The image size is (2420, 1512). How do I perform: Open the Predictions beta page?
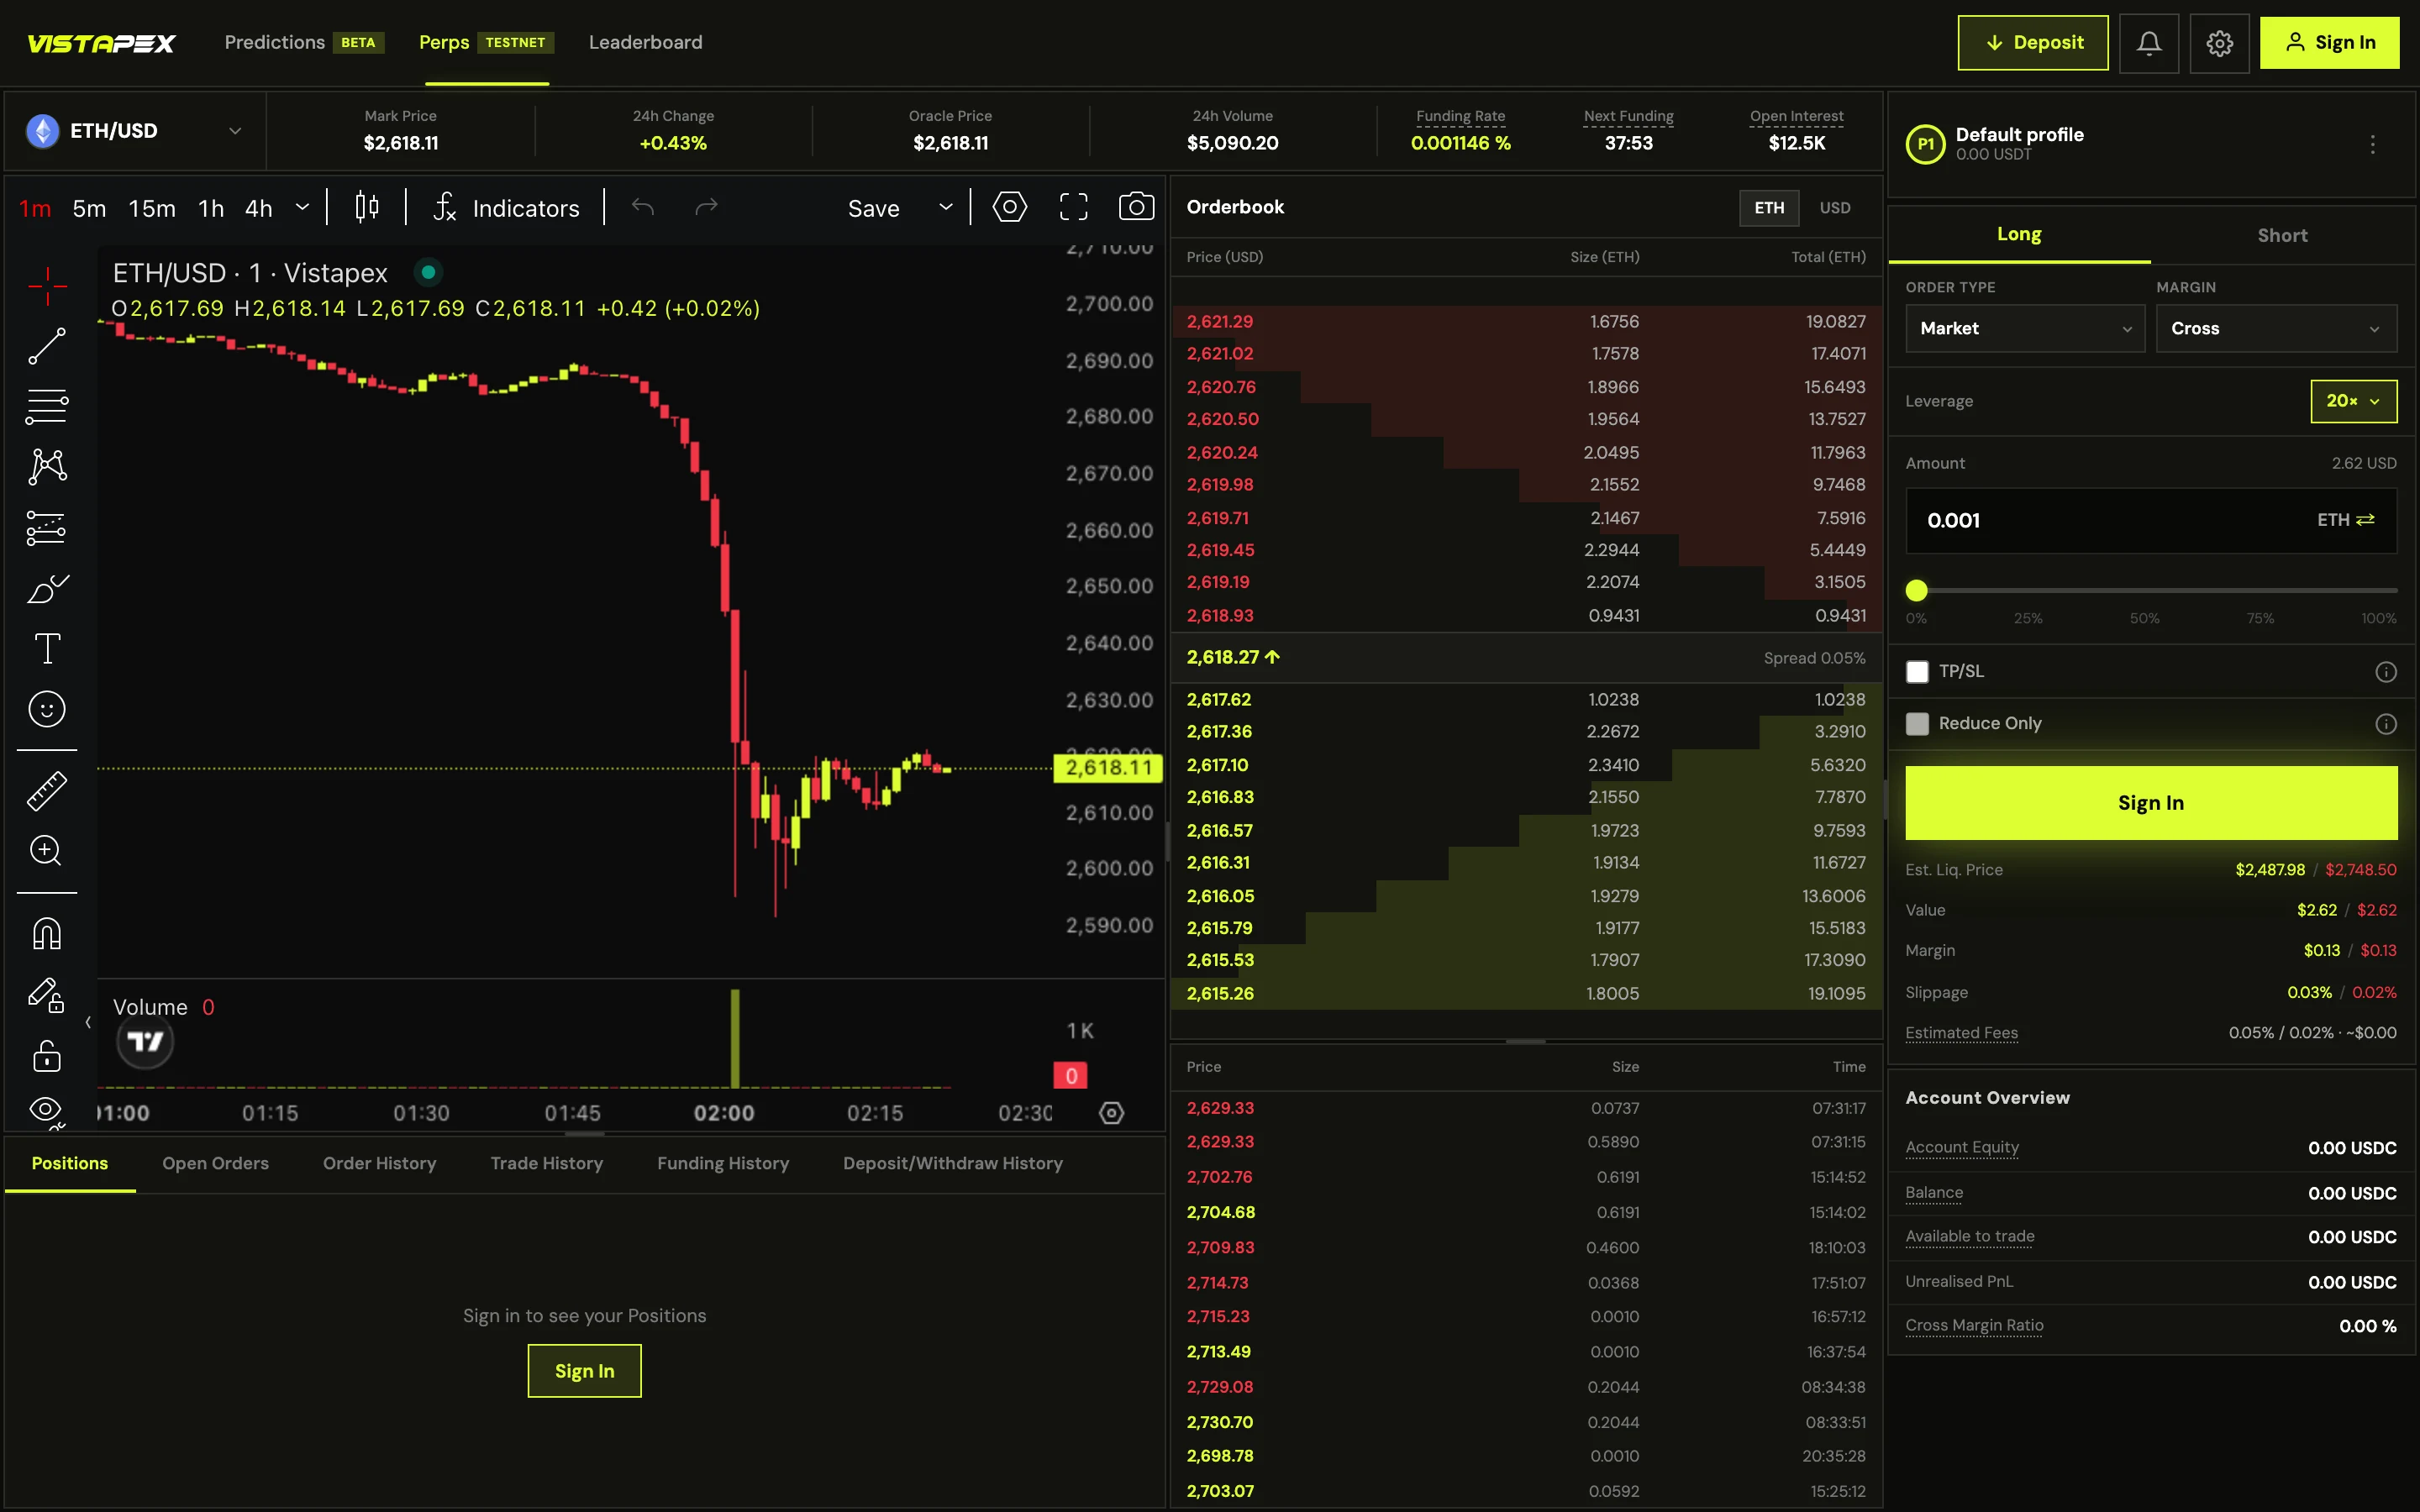tap(303, 42)
